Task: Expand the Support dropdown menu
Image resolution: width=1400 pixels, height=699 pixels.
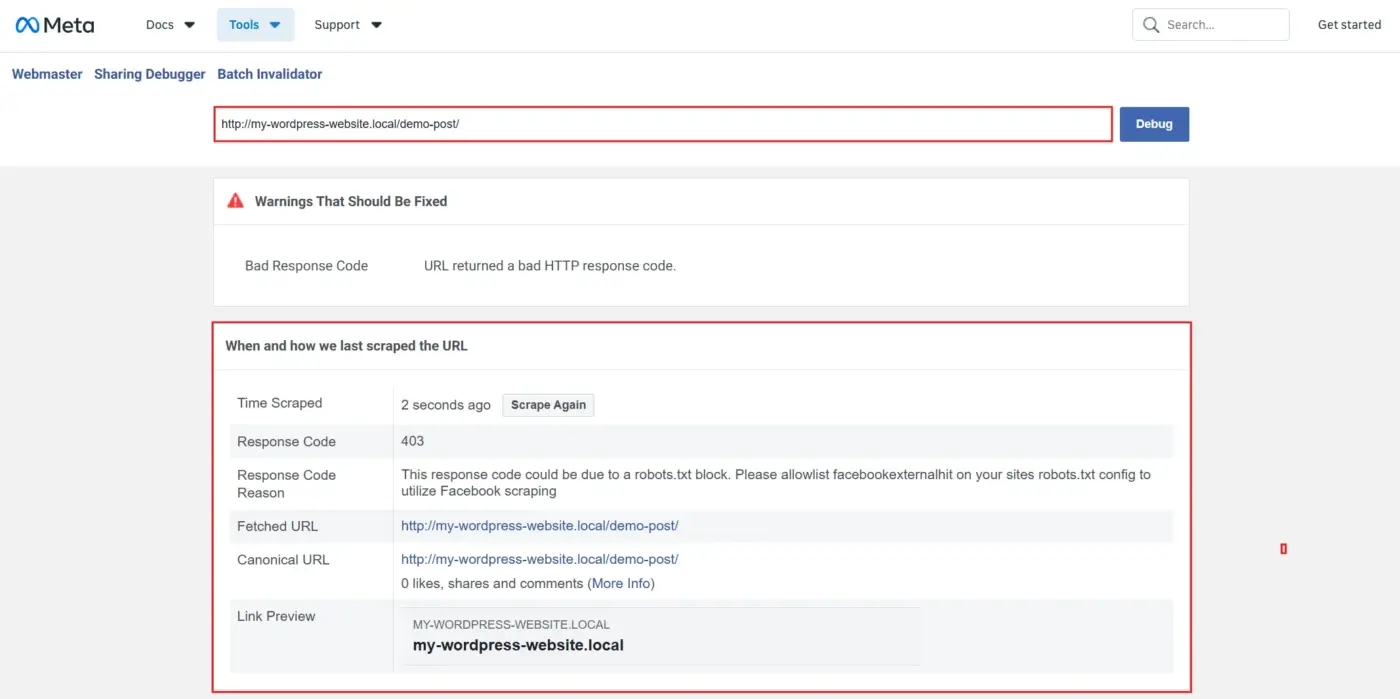Action: coord(348,25)
